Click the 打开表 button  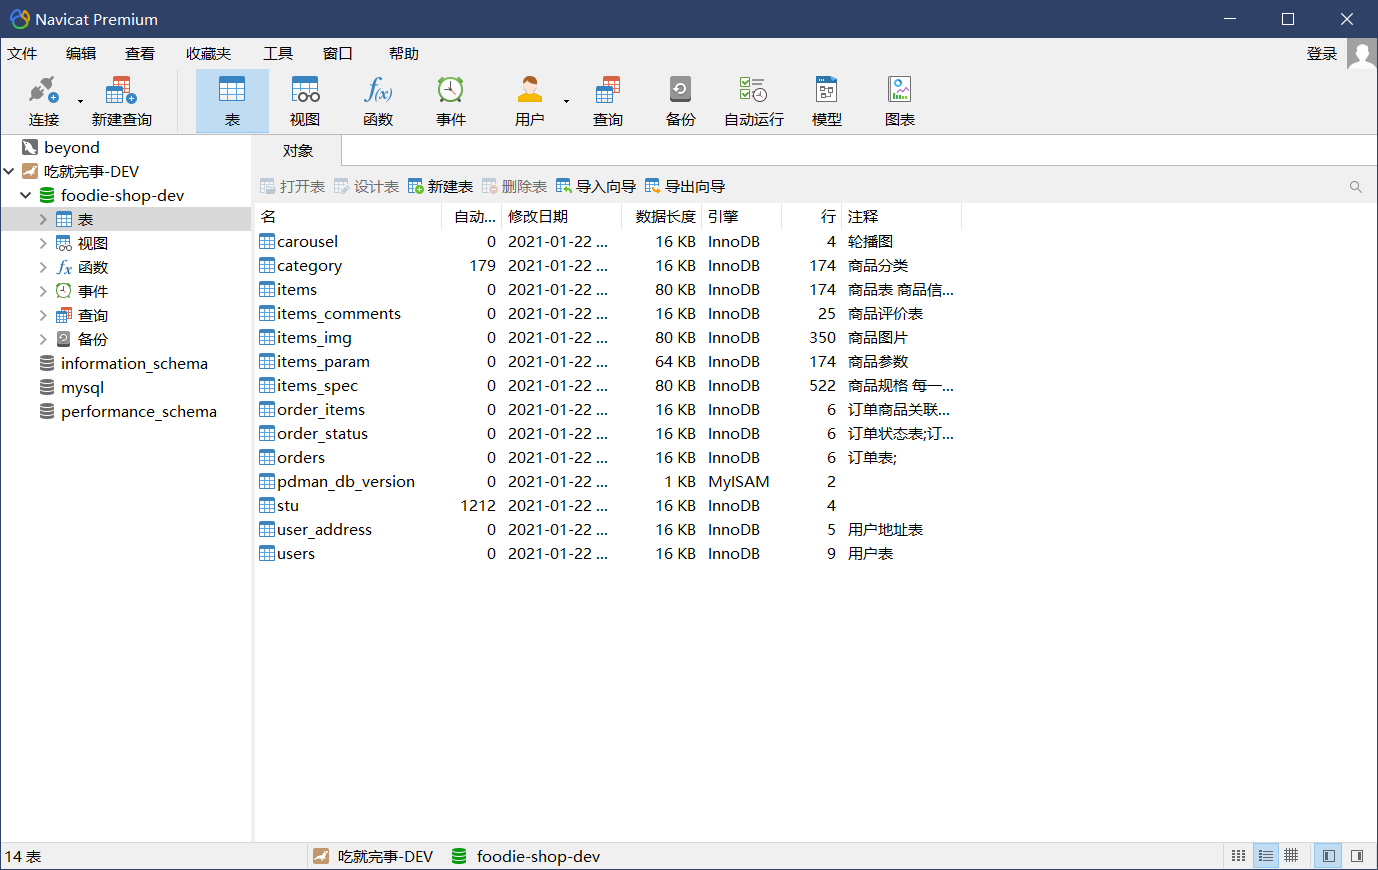[x=293, y=187]
